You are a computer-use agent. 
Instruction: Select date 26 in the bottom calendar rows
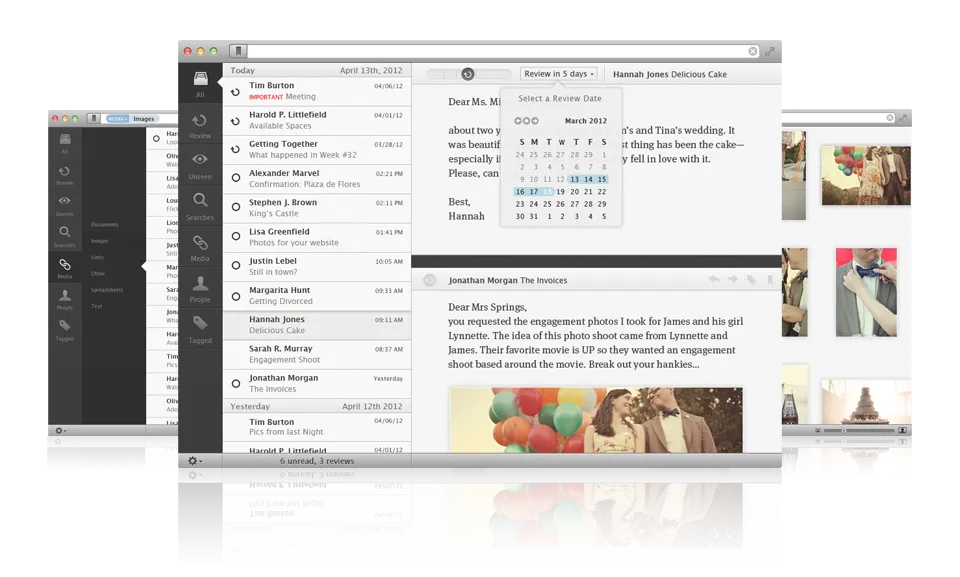point(560,204)
